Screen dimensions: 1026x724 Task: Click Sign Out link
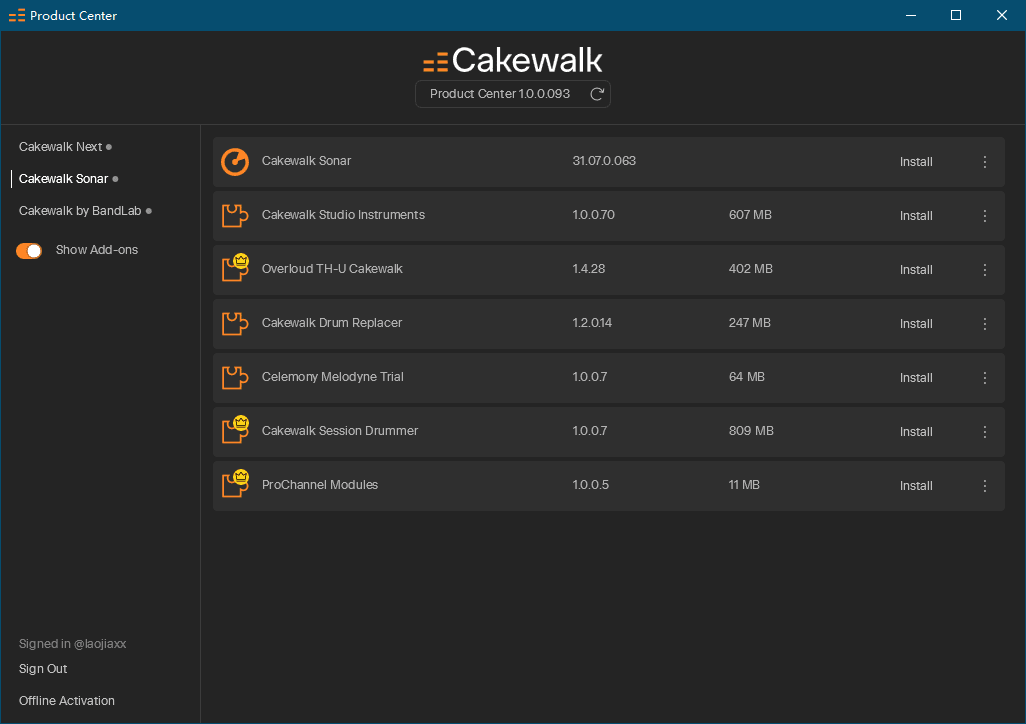[x=43, y=668]
